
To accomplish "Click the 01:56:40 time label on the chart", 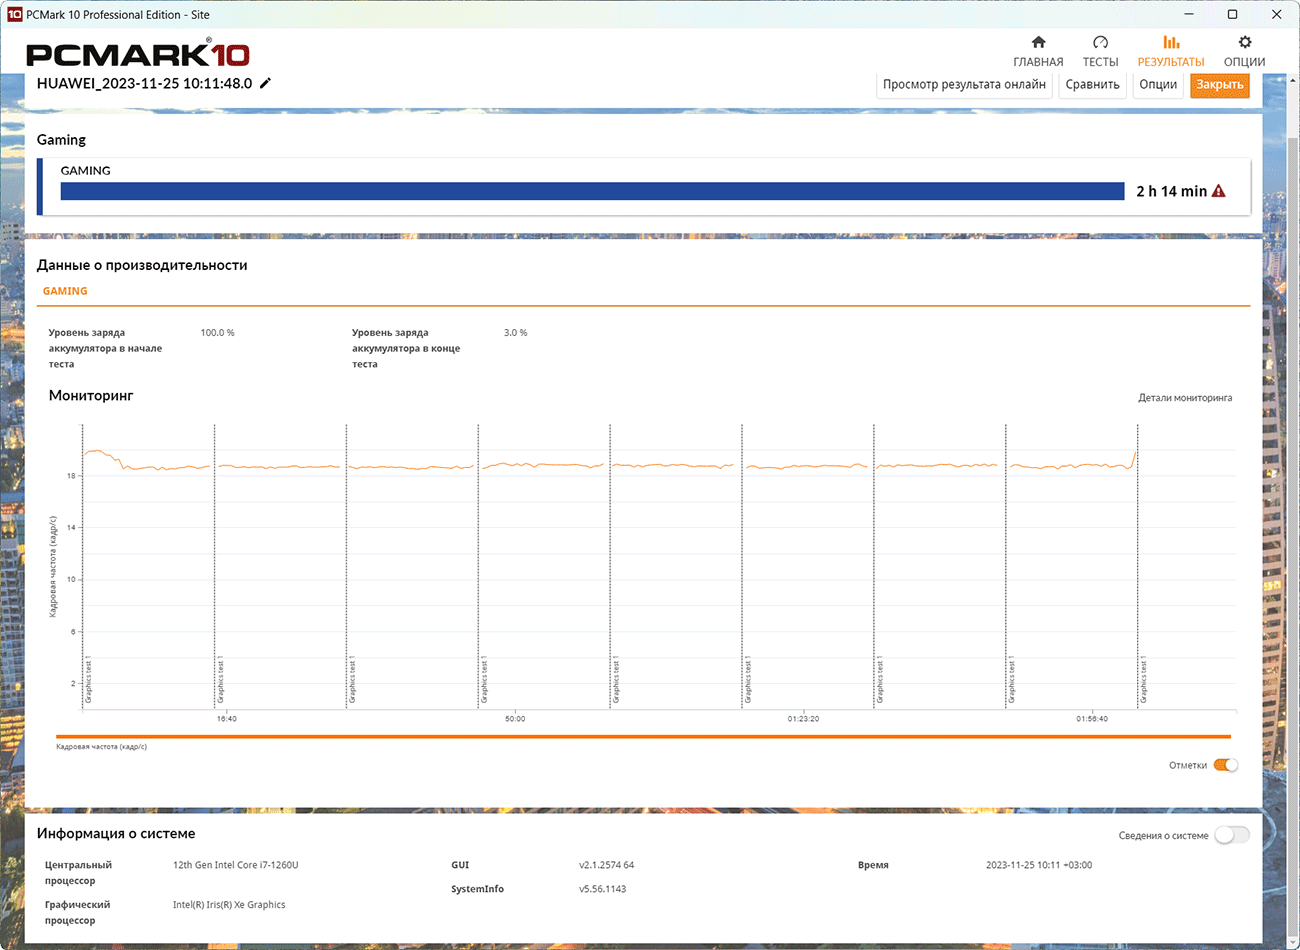I will pos(1092,719).
